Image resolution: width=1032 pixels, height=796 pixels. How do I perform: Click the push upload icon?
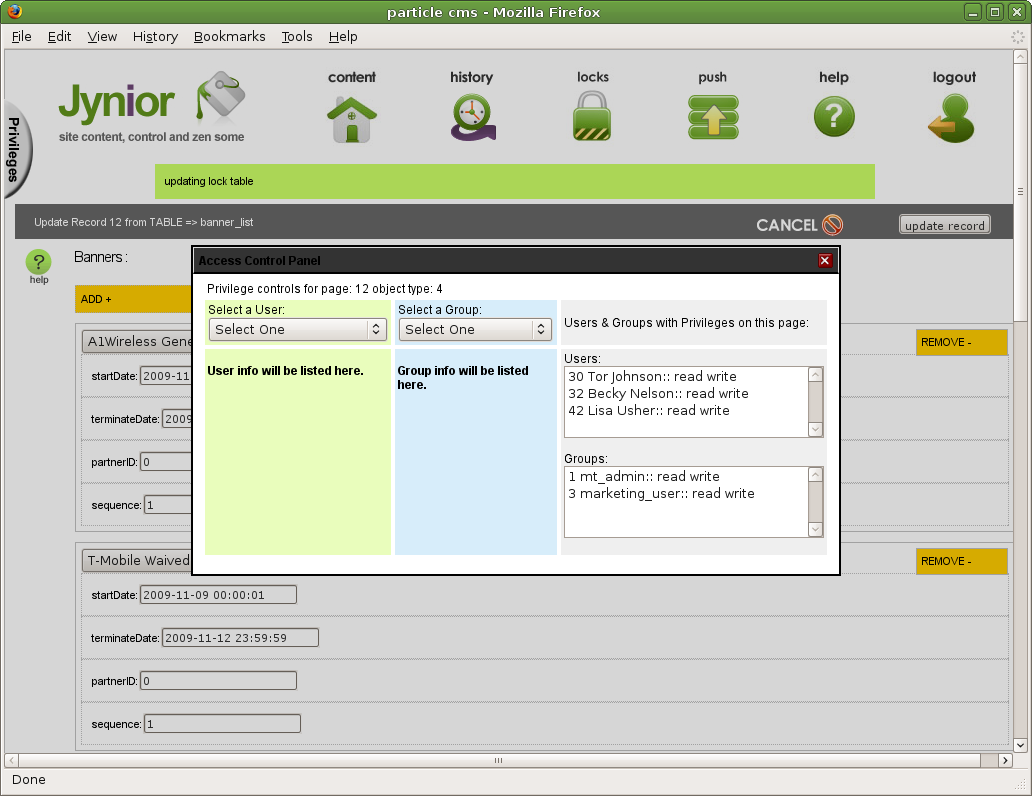(712, 117)
